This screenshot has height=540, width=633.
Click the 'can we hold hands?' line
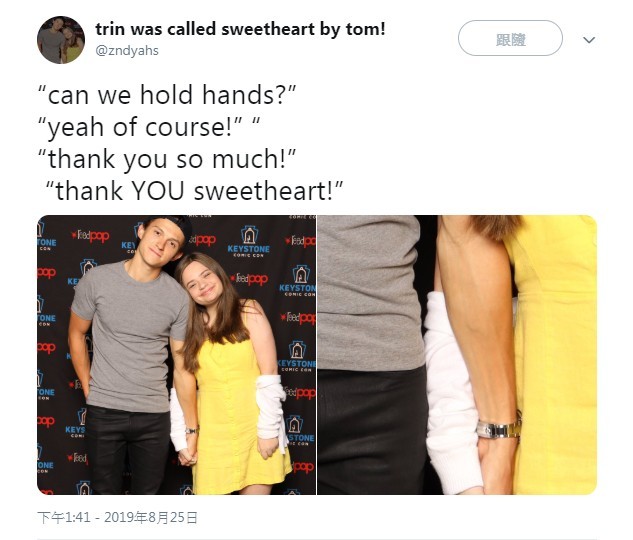(x=167, y=95)
